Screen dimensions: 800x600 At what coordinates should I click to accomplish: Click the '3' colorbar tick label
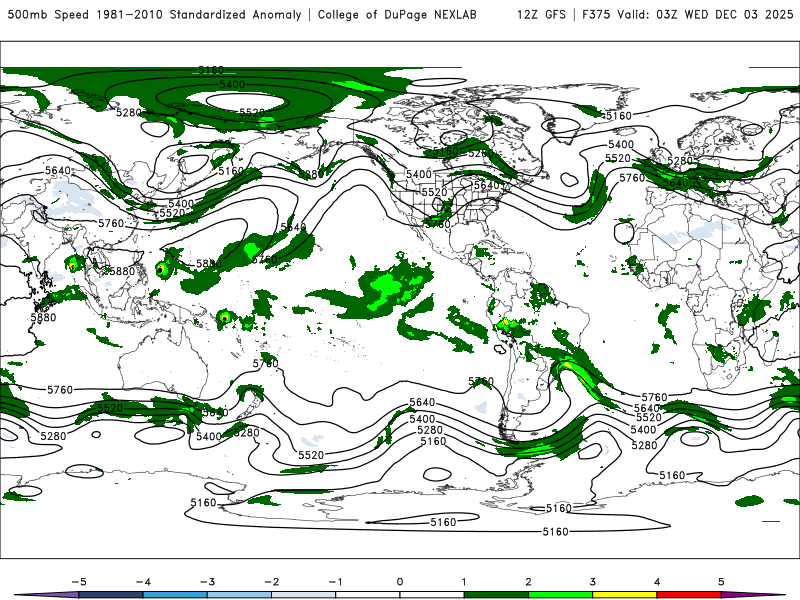click(x=592, y=582)
